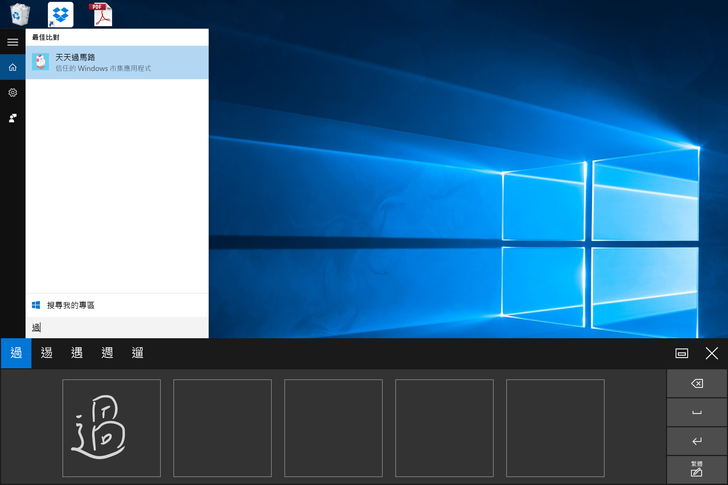Screen dimensions: 728x485
Task: Open the settings gear in search sidebar
Action: [13, 92]
